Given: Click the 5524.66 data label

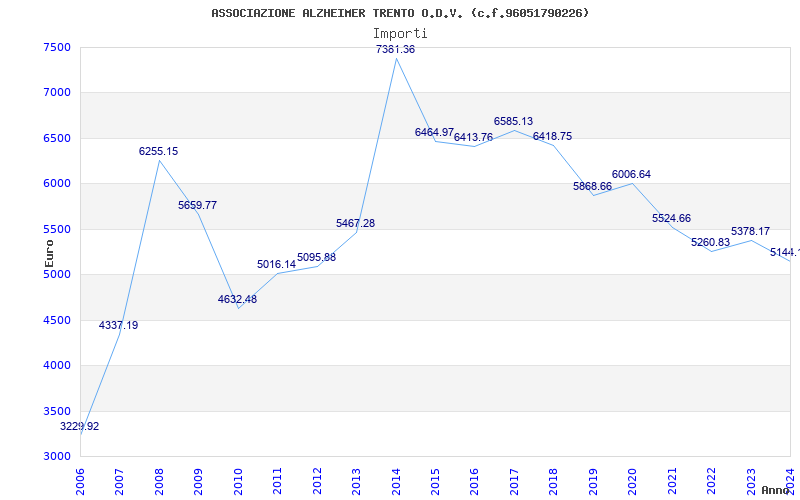Looking at the screenshot, I should (671, 218).
